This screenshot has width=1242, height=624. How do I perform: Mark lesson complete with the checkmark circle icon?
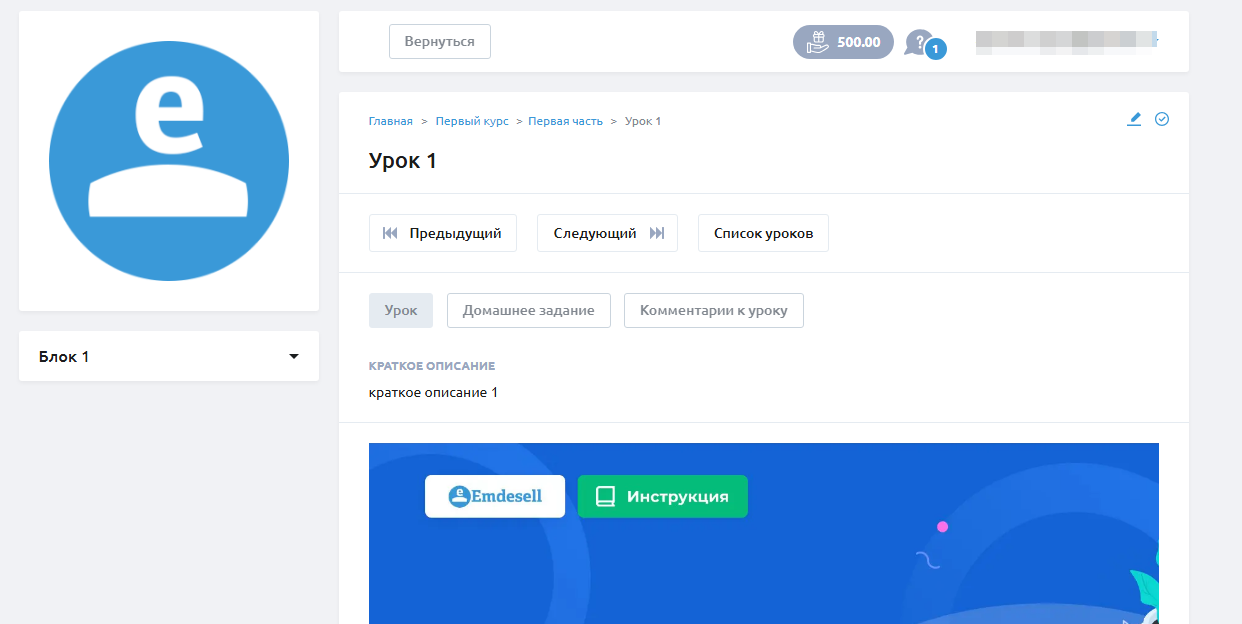coord(1162,119)
